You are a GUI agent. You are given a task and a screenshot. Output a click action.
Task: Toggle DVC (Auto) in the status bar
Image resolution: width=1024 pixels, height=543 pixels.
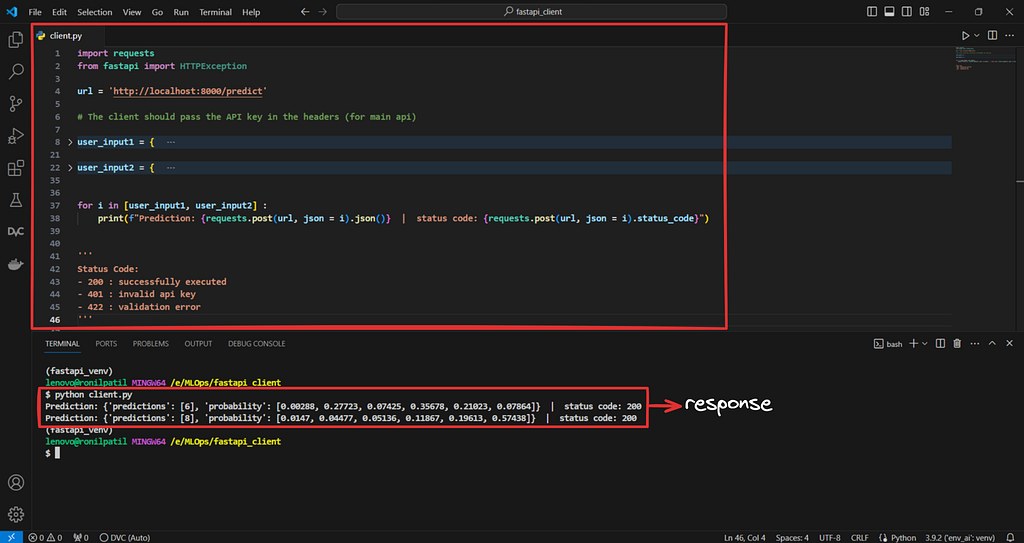(124, 538)
